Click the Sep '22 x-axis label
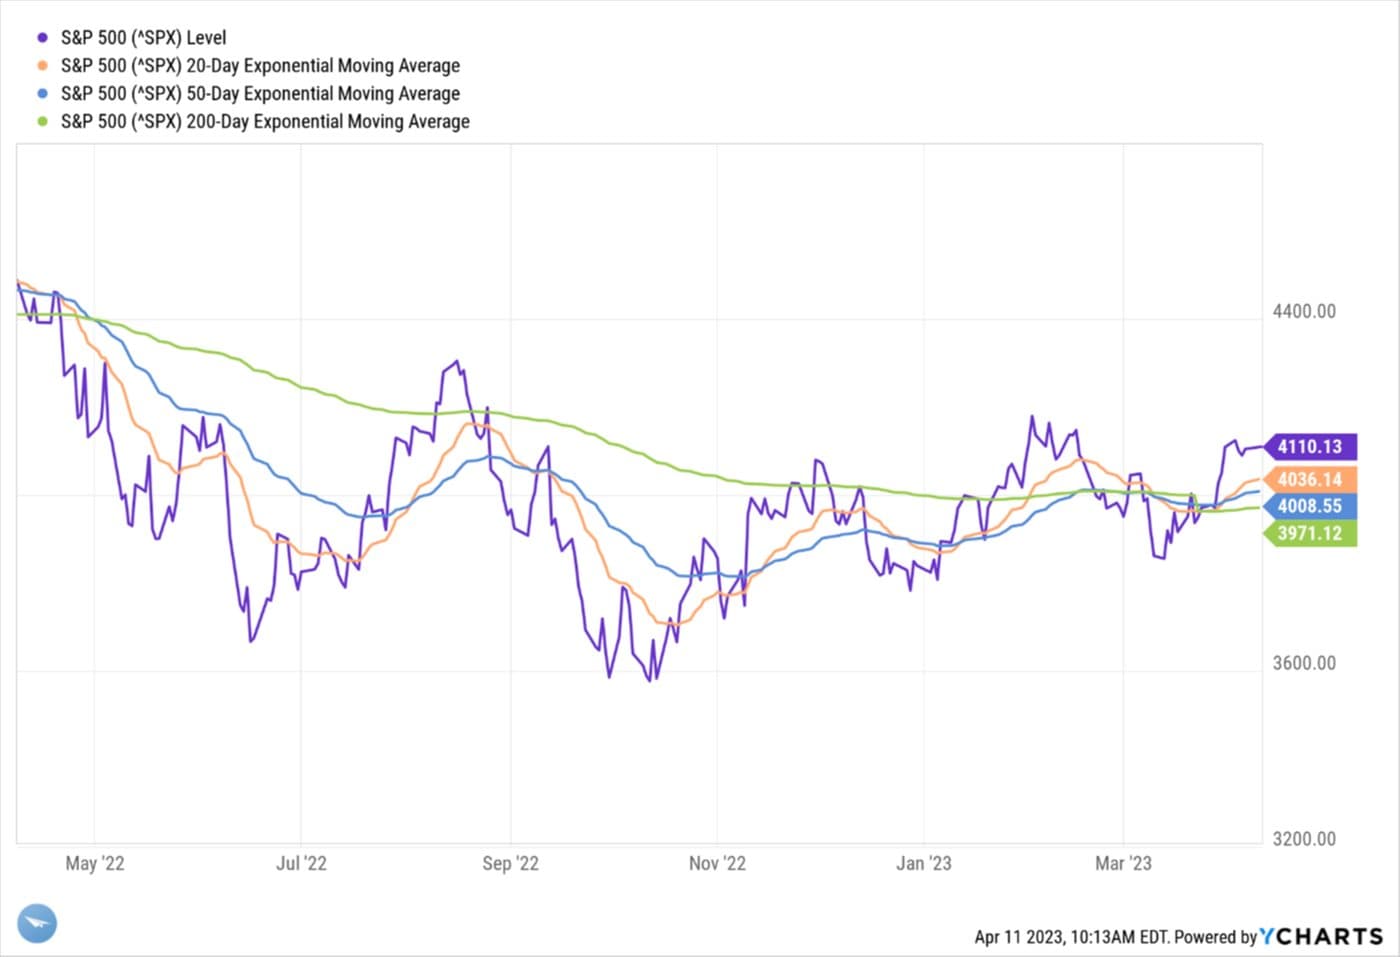The width and height of the screenshot is (1400, 957). (x=510, y=864)
